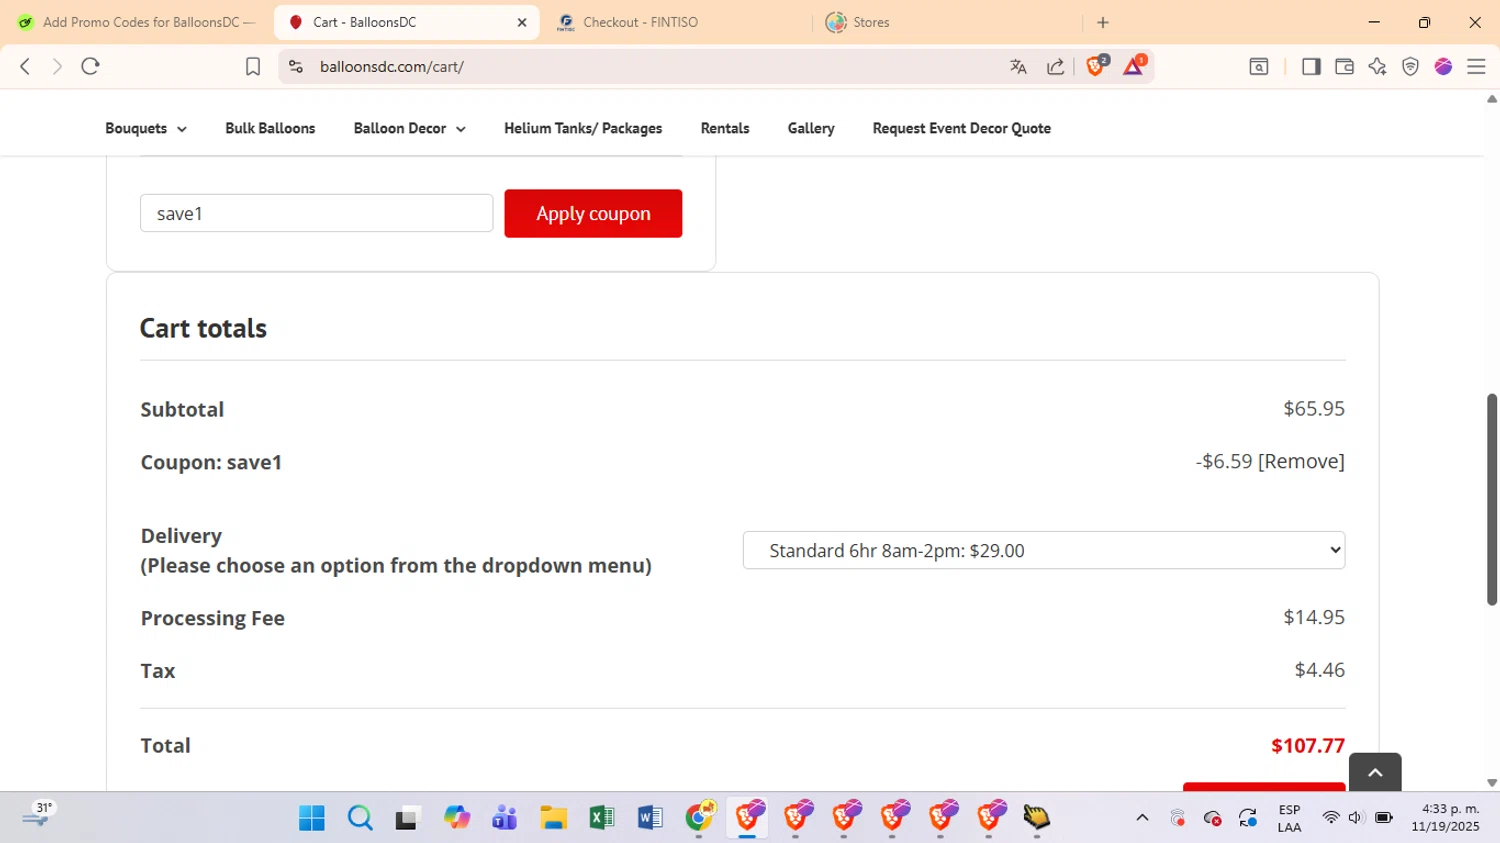
Task: Close the Cart - BalloonsDC tab
Action: 521,22
